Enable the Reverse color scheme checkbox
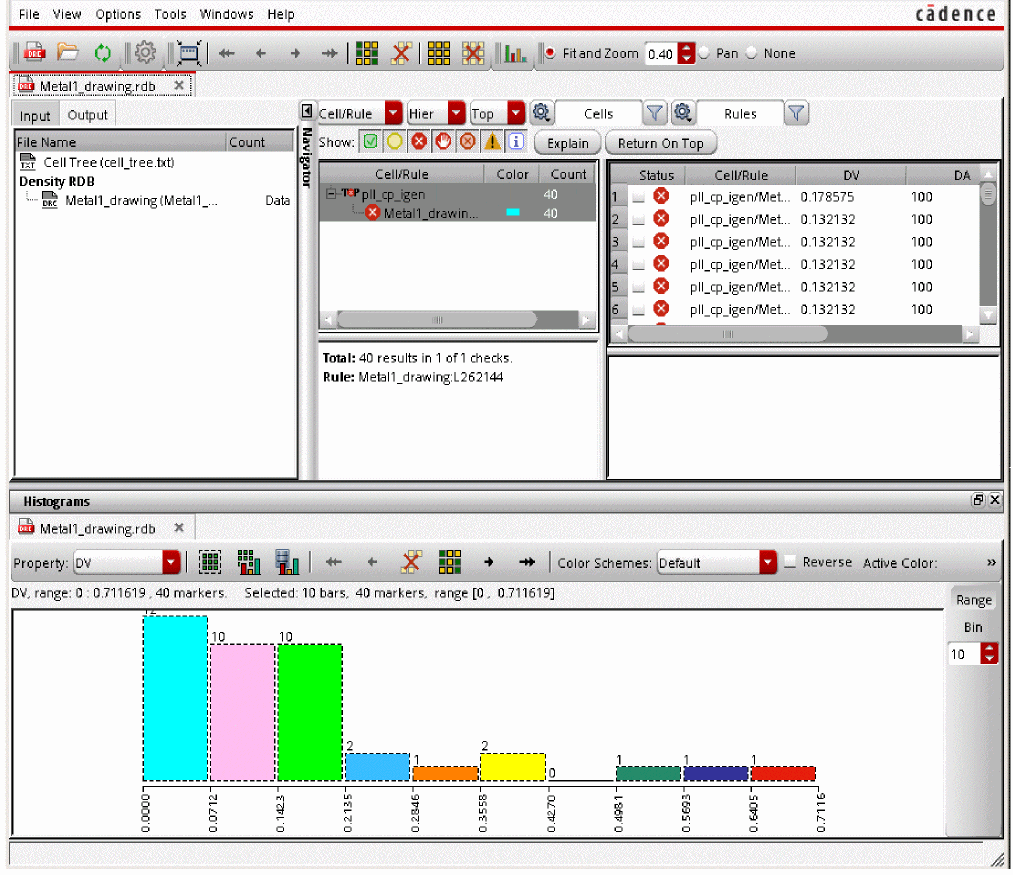This screenshot has height=875, width=1013. [x=791, y=562]
